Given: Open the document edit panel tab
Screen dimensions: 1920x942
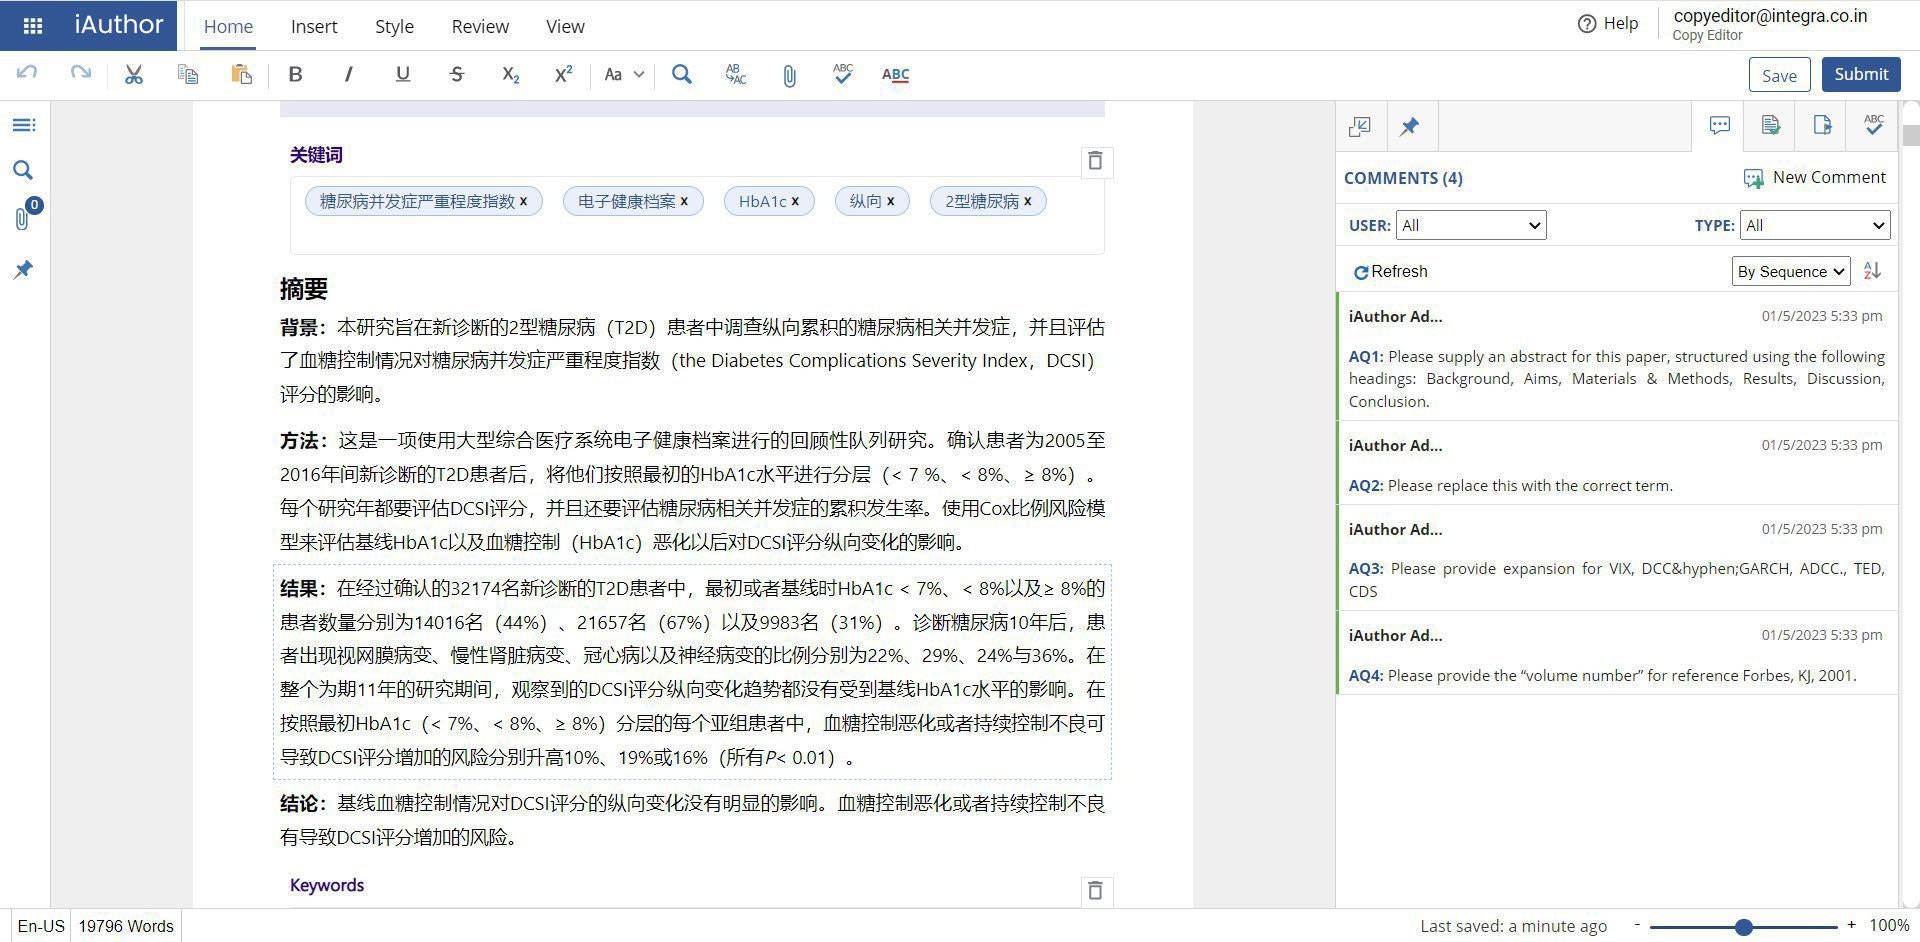Looking at the screenshot, I should click(1822, 125).
